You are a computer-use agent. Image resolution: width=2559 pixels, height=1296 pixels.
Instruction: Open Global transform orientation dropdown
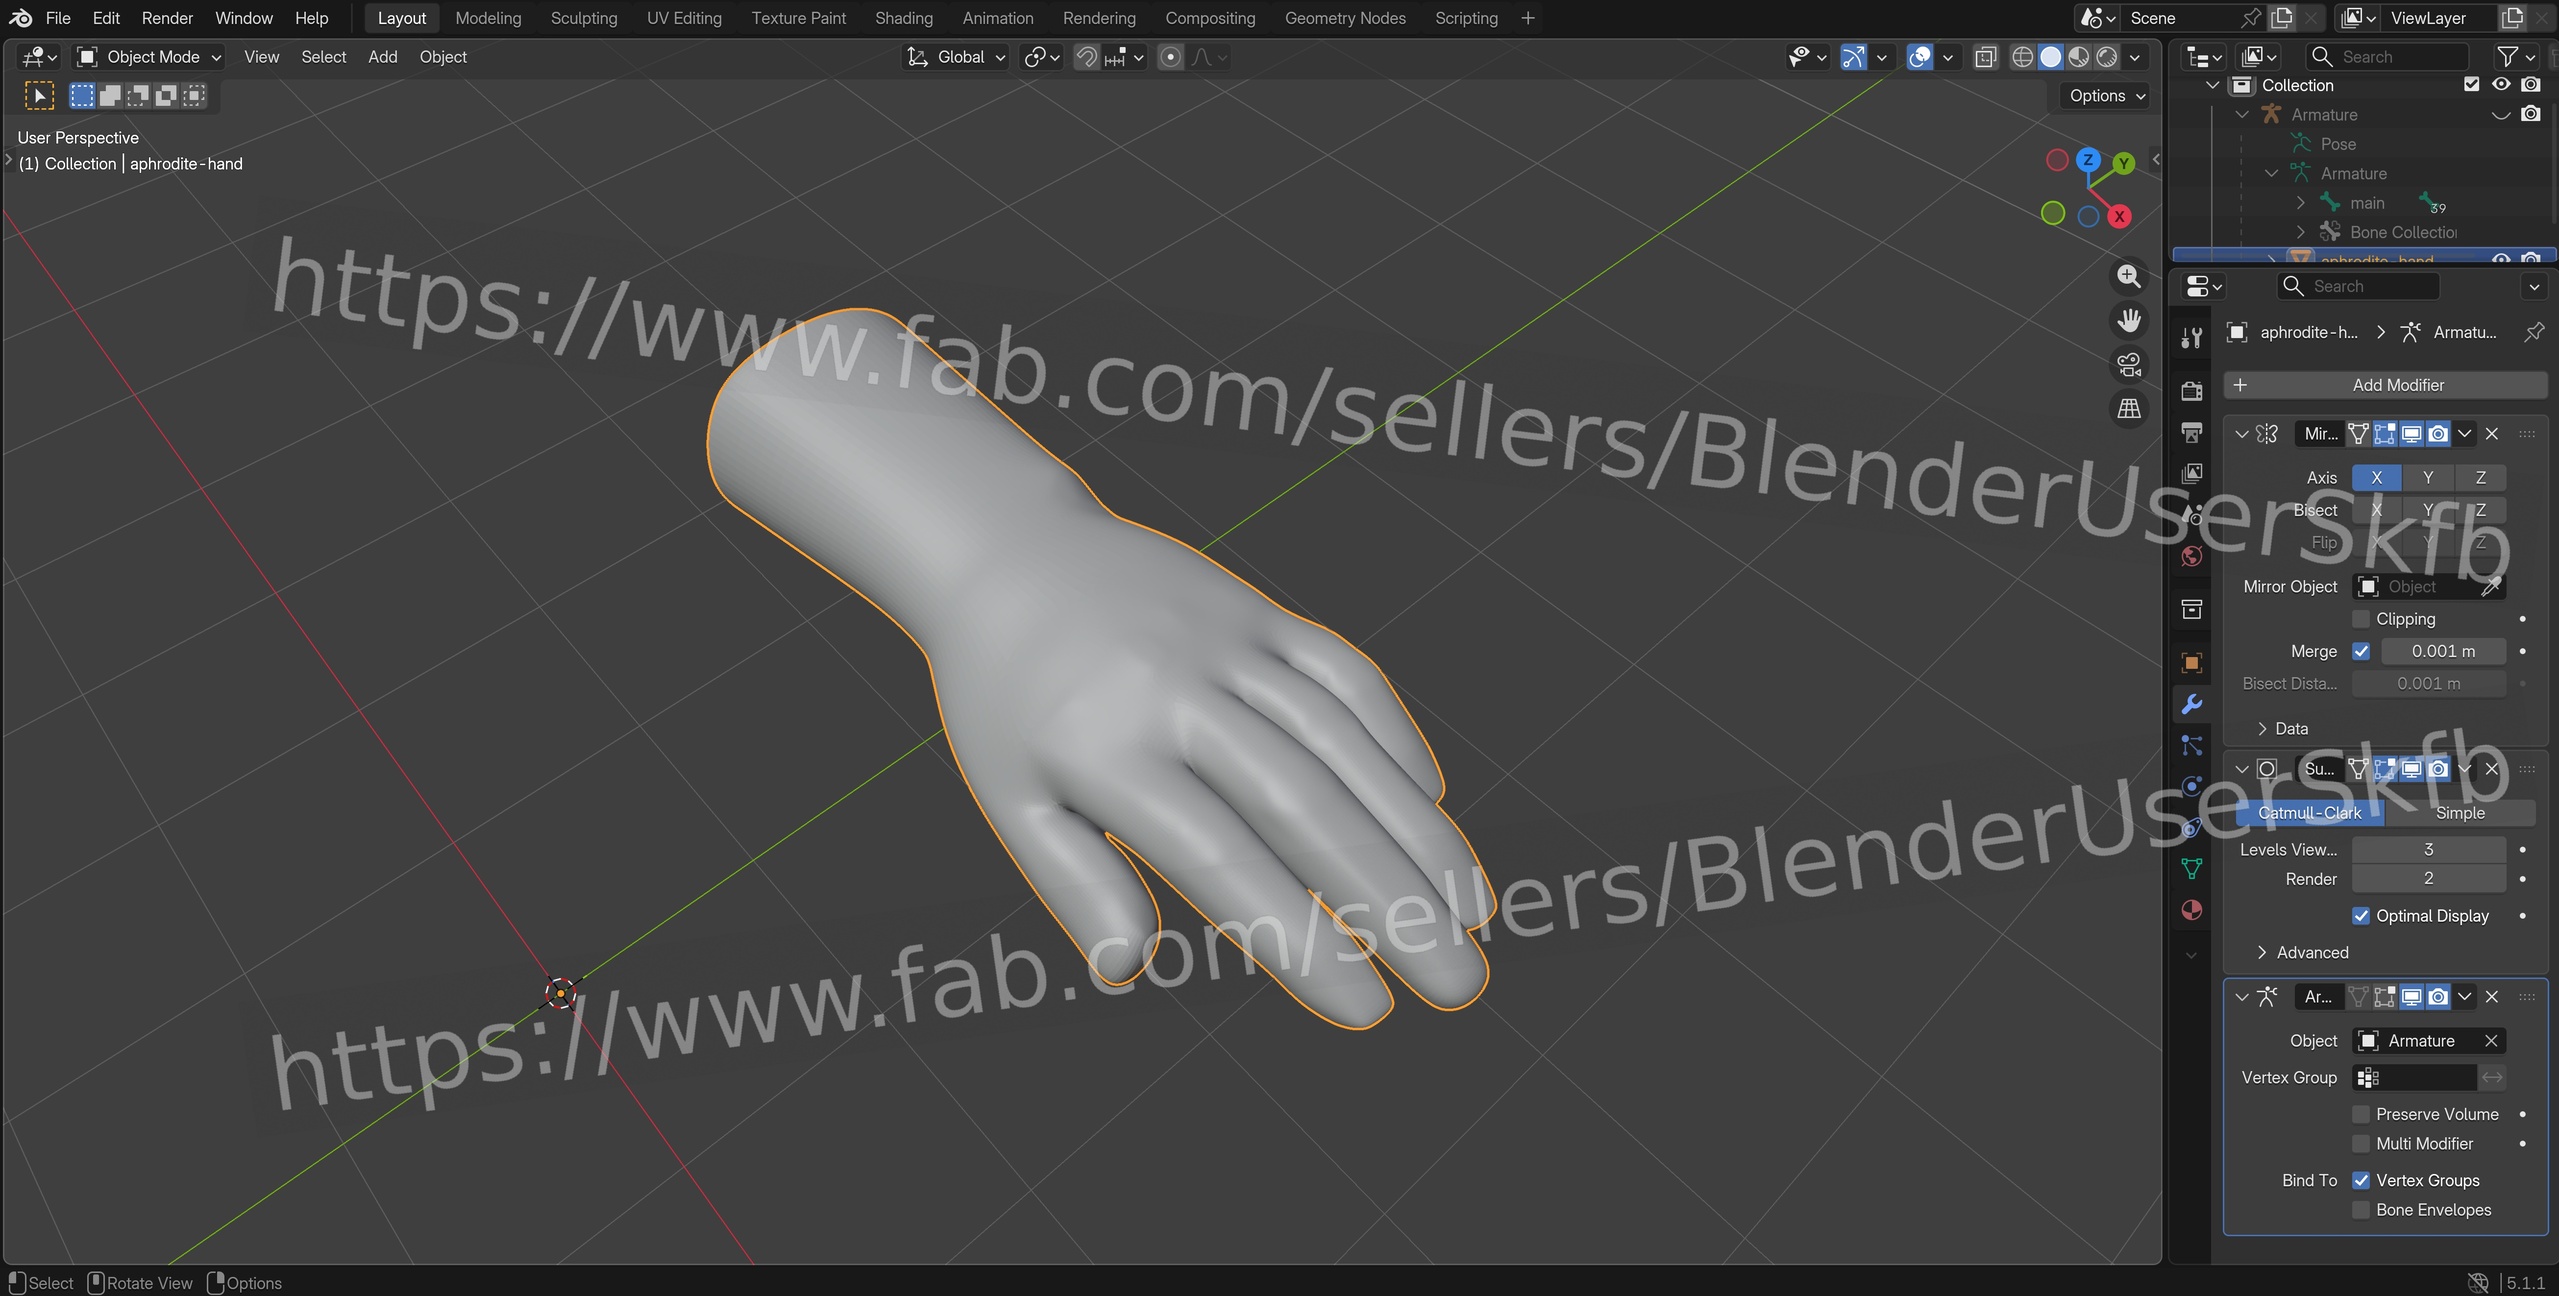(956, 57)
